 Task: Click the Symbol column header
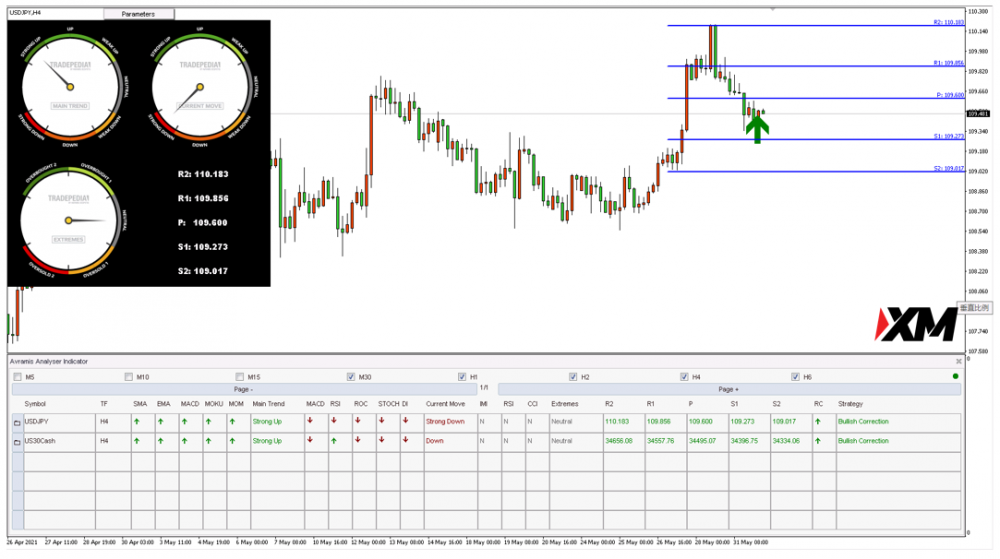pyautogui.click(x=35, y=404)
